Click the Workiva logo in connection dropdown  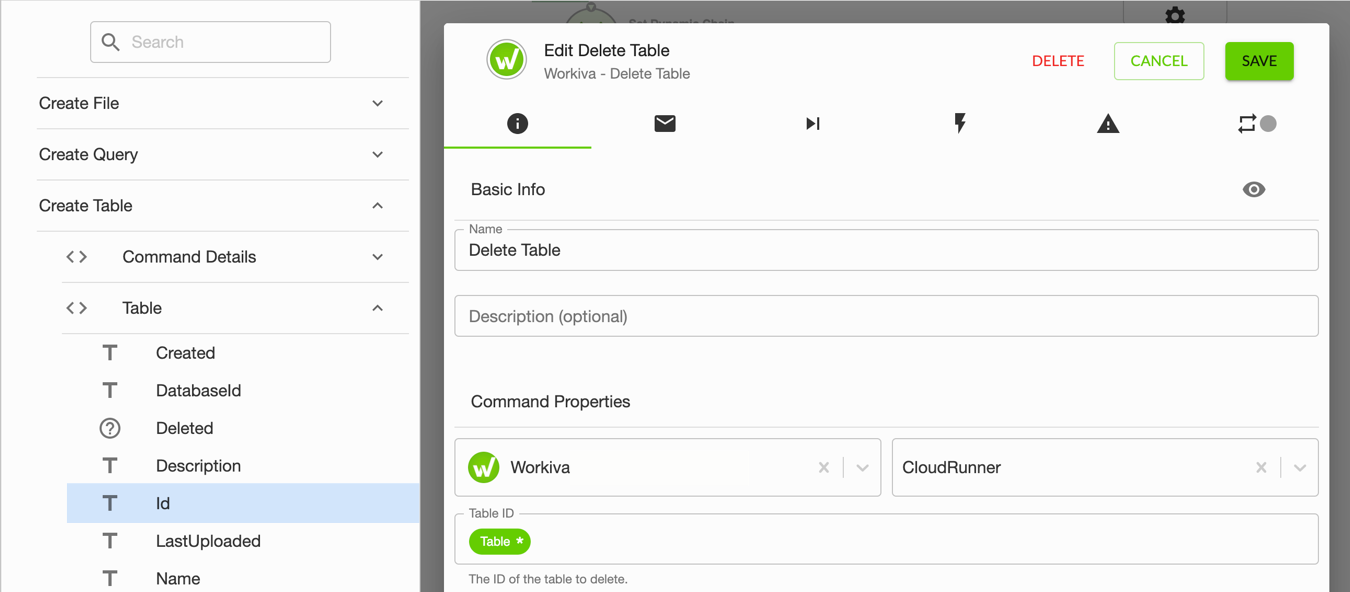(484, 467)
